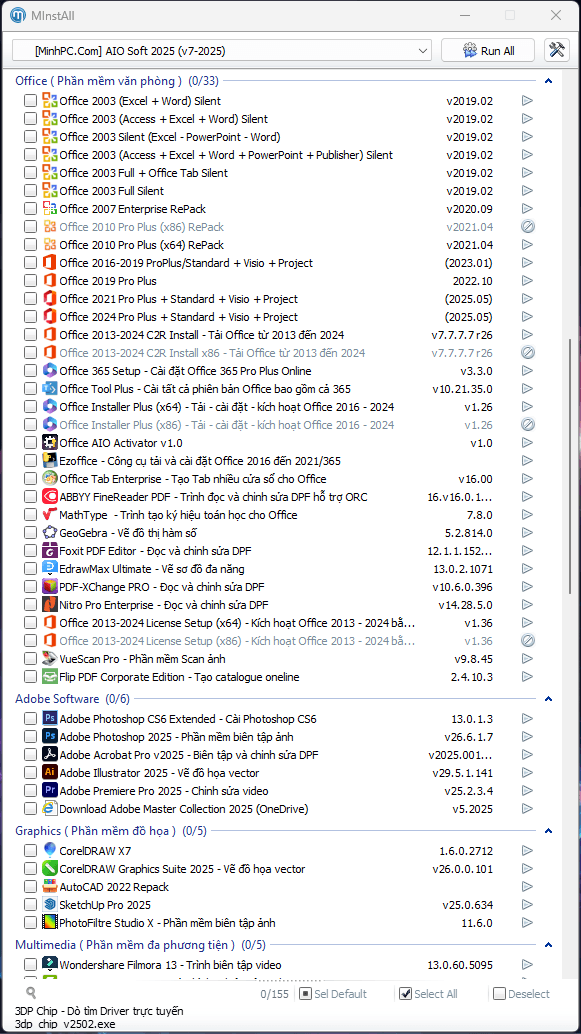
Task: Collapse the Office section arrow
Action: click(x=548, y=81)
